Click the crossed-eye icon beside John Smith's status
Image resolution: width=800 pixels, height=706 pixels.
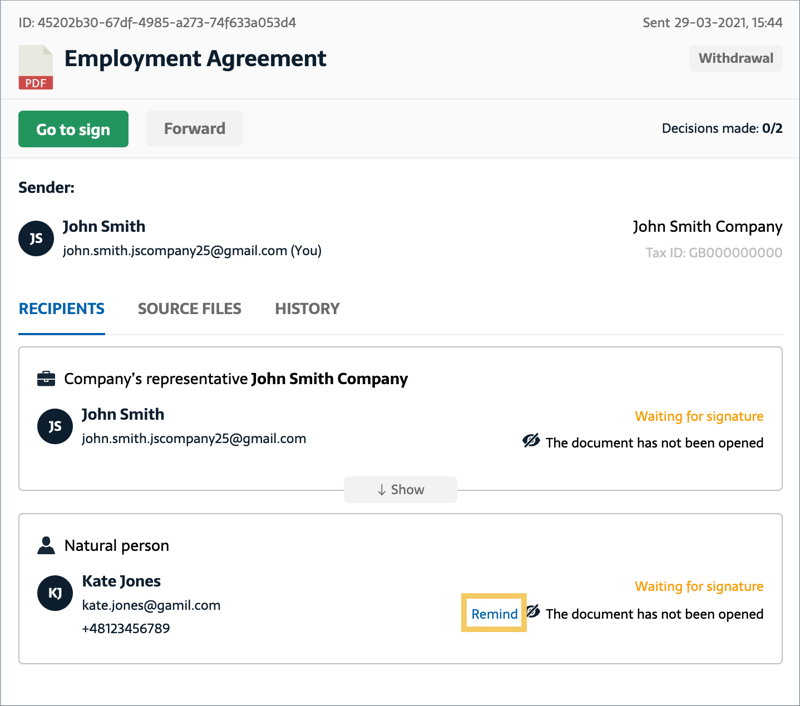(530, 441)
